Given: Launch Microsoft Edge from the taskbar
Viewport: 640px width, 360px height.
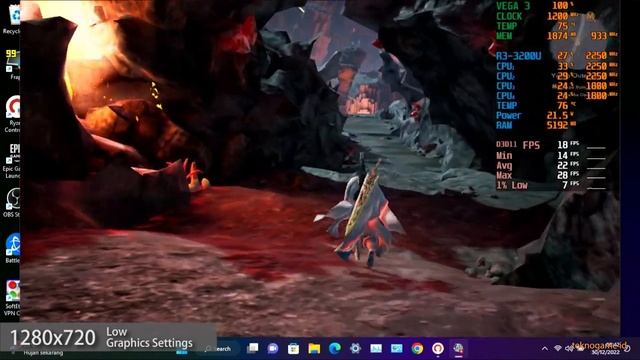Looking at the screenshot, I should coord(335,348).
